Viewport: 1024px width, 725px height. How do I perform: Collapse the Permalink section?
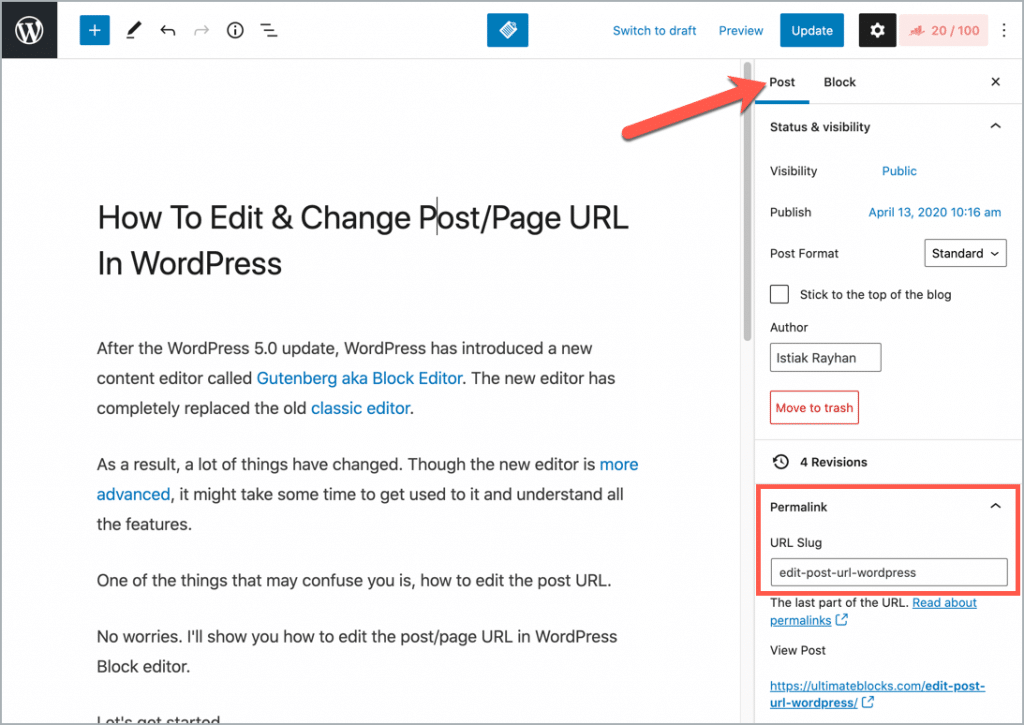click(x=995, y=506)
